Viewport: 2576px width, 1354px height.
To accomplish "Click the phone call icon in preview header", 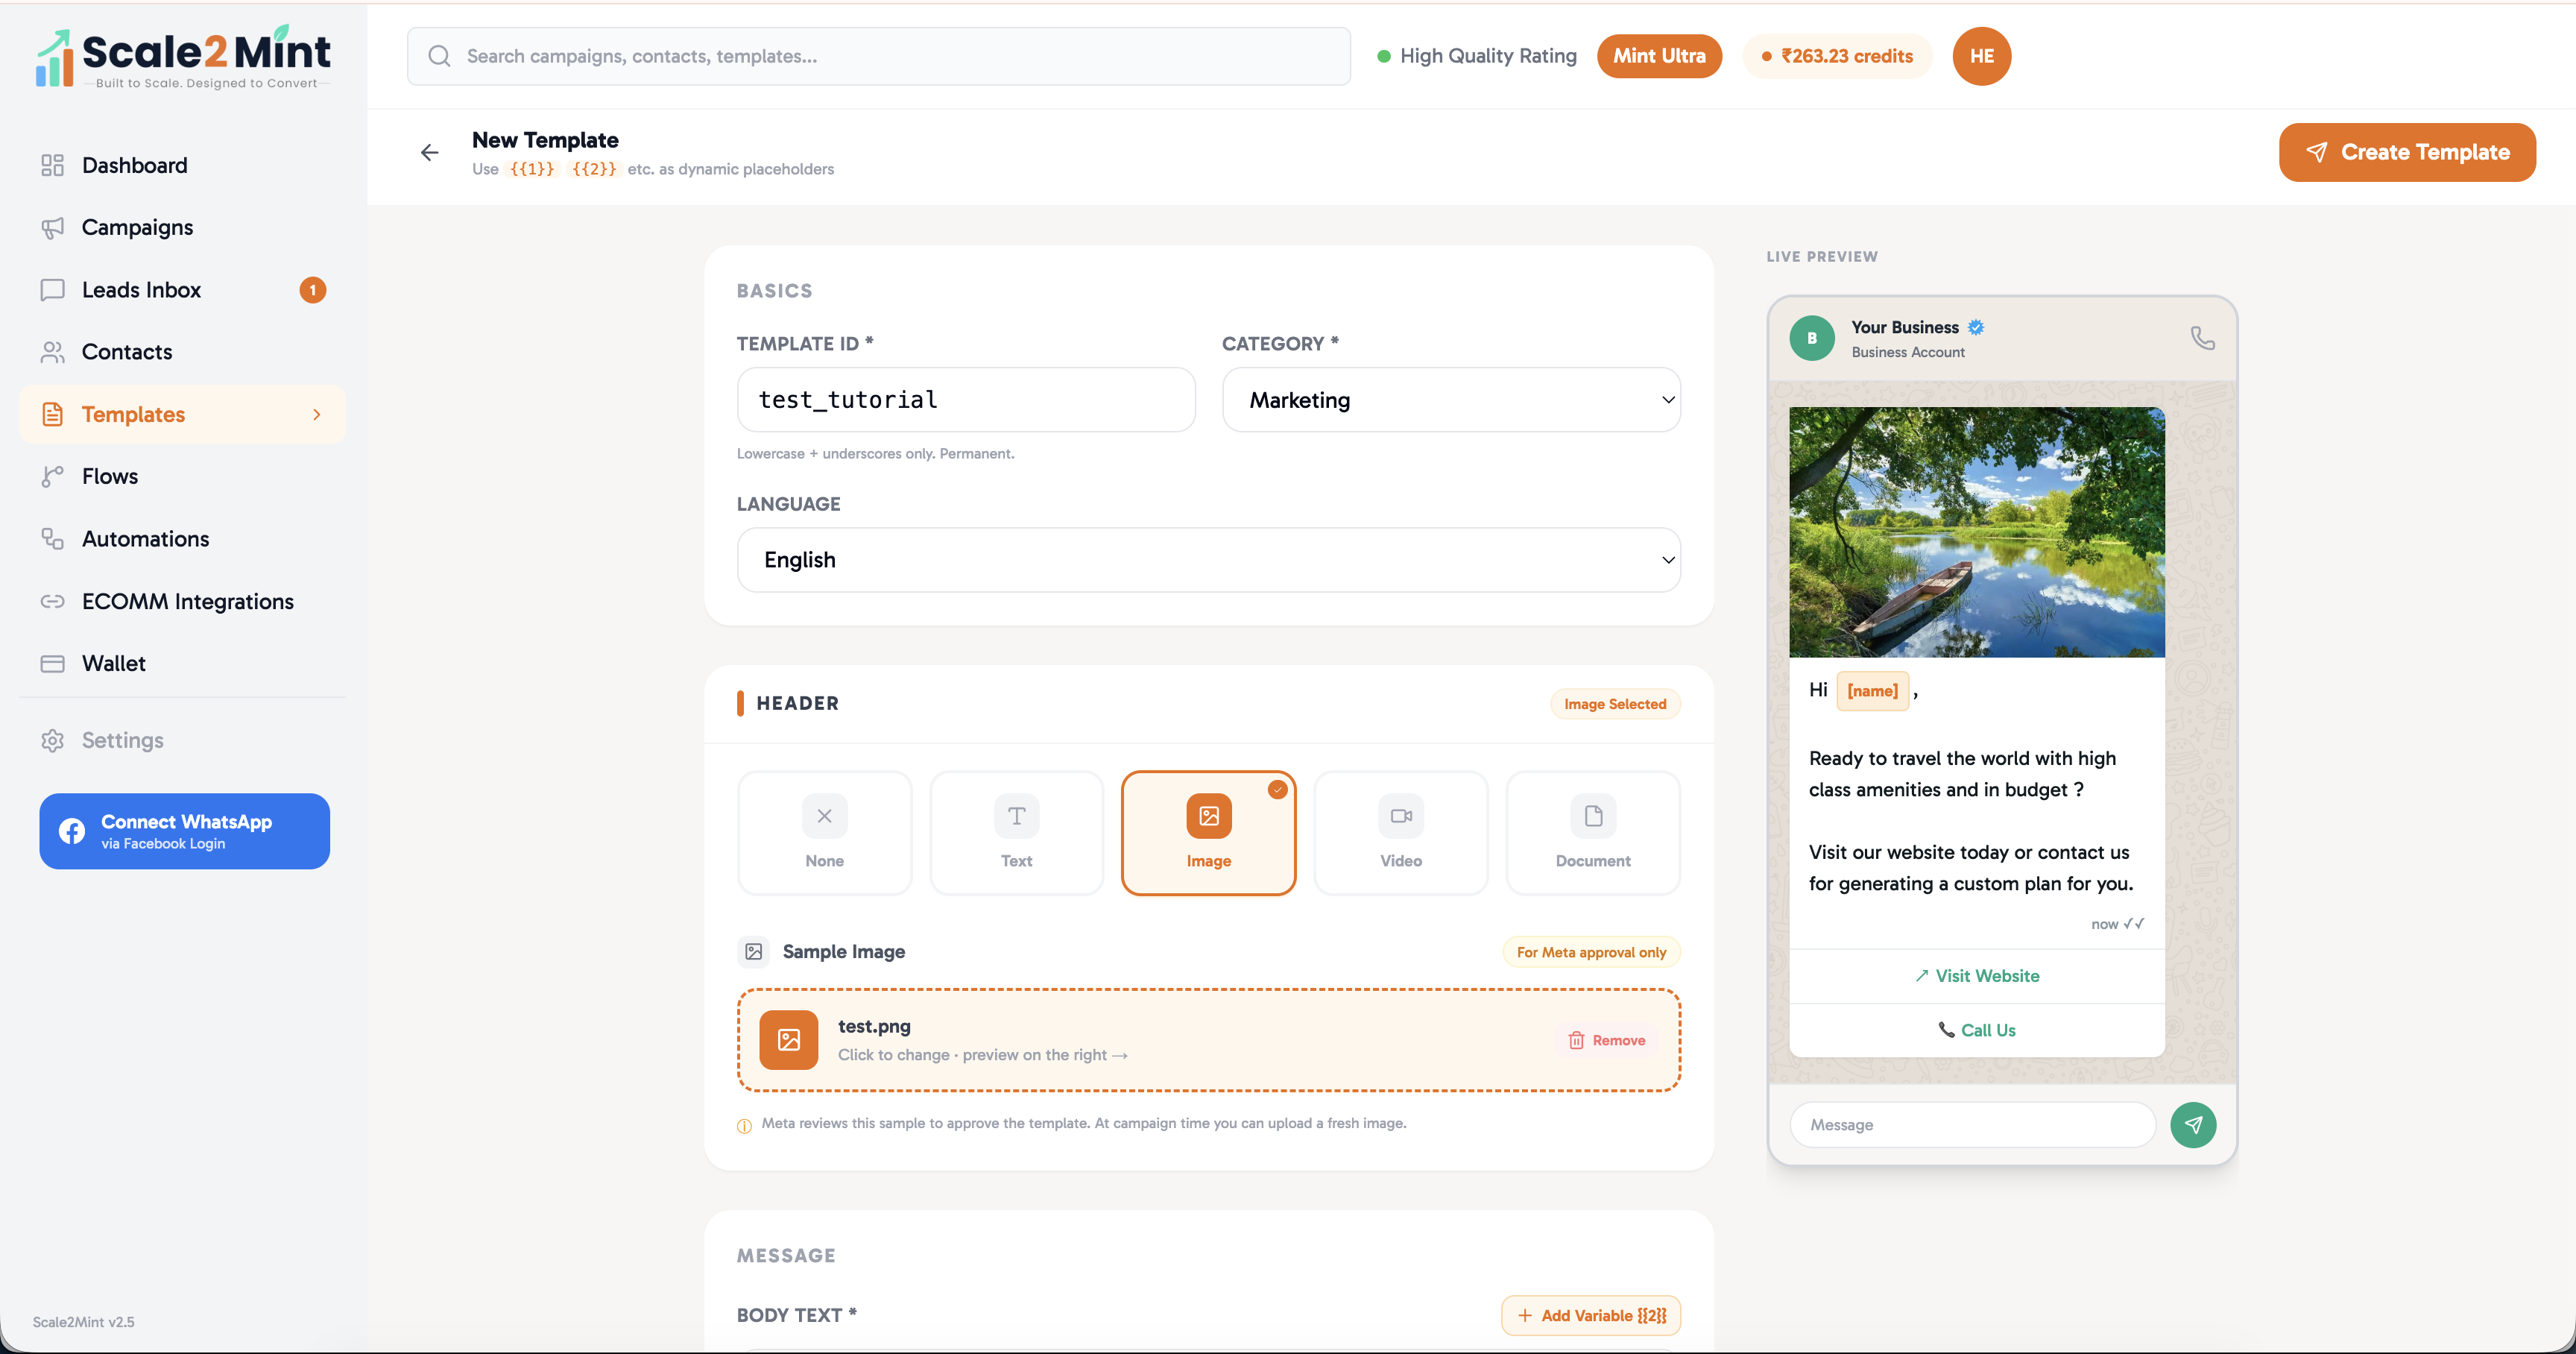I will pyautogui.click(x=2202, y=338).
